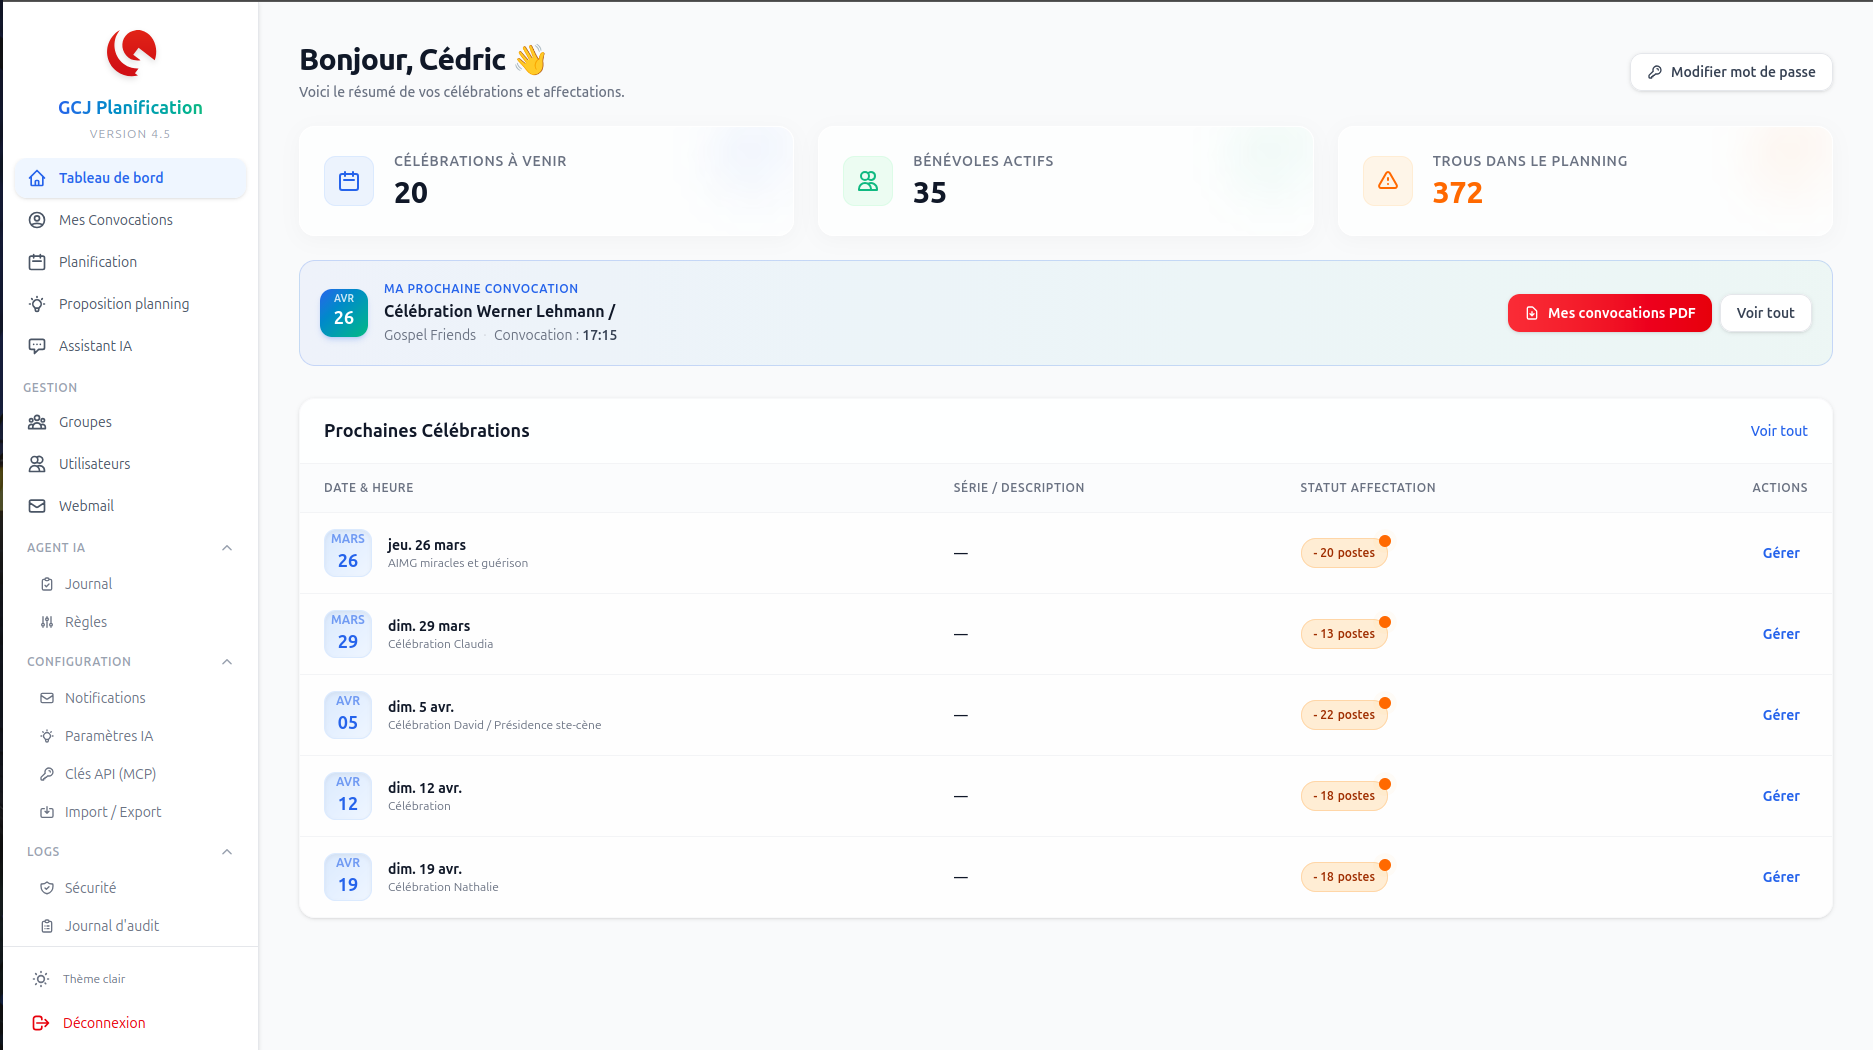
Task: Collapse the Agent IA section
Action: click(x=227, y=548)
